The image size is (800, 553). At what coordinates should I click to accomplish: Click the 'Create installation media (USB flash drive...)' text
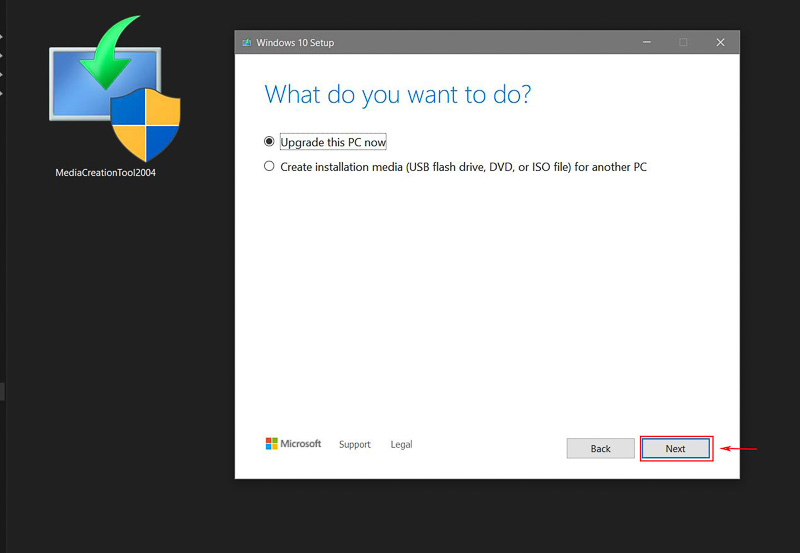click(x=463, y=167)
